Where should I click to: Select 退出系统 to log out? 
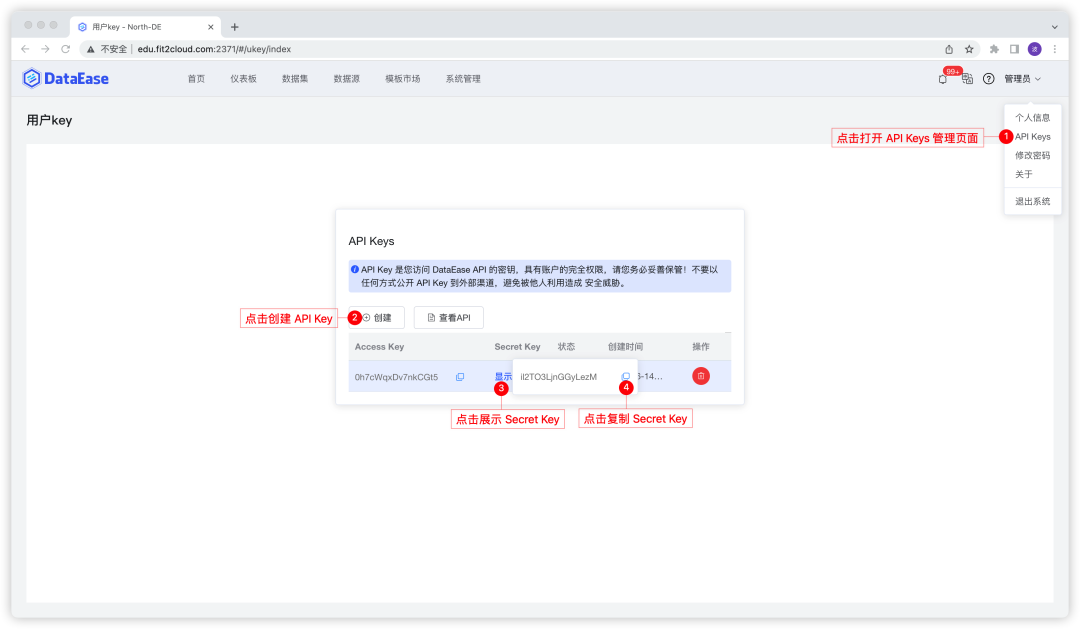1031,200
